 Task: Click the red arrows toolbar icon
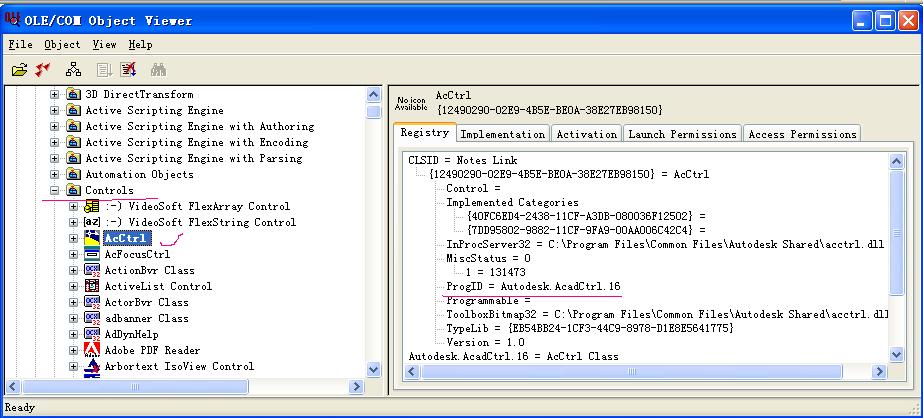coord(43,70)
